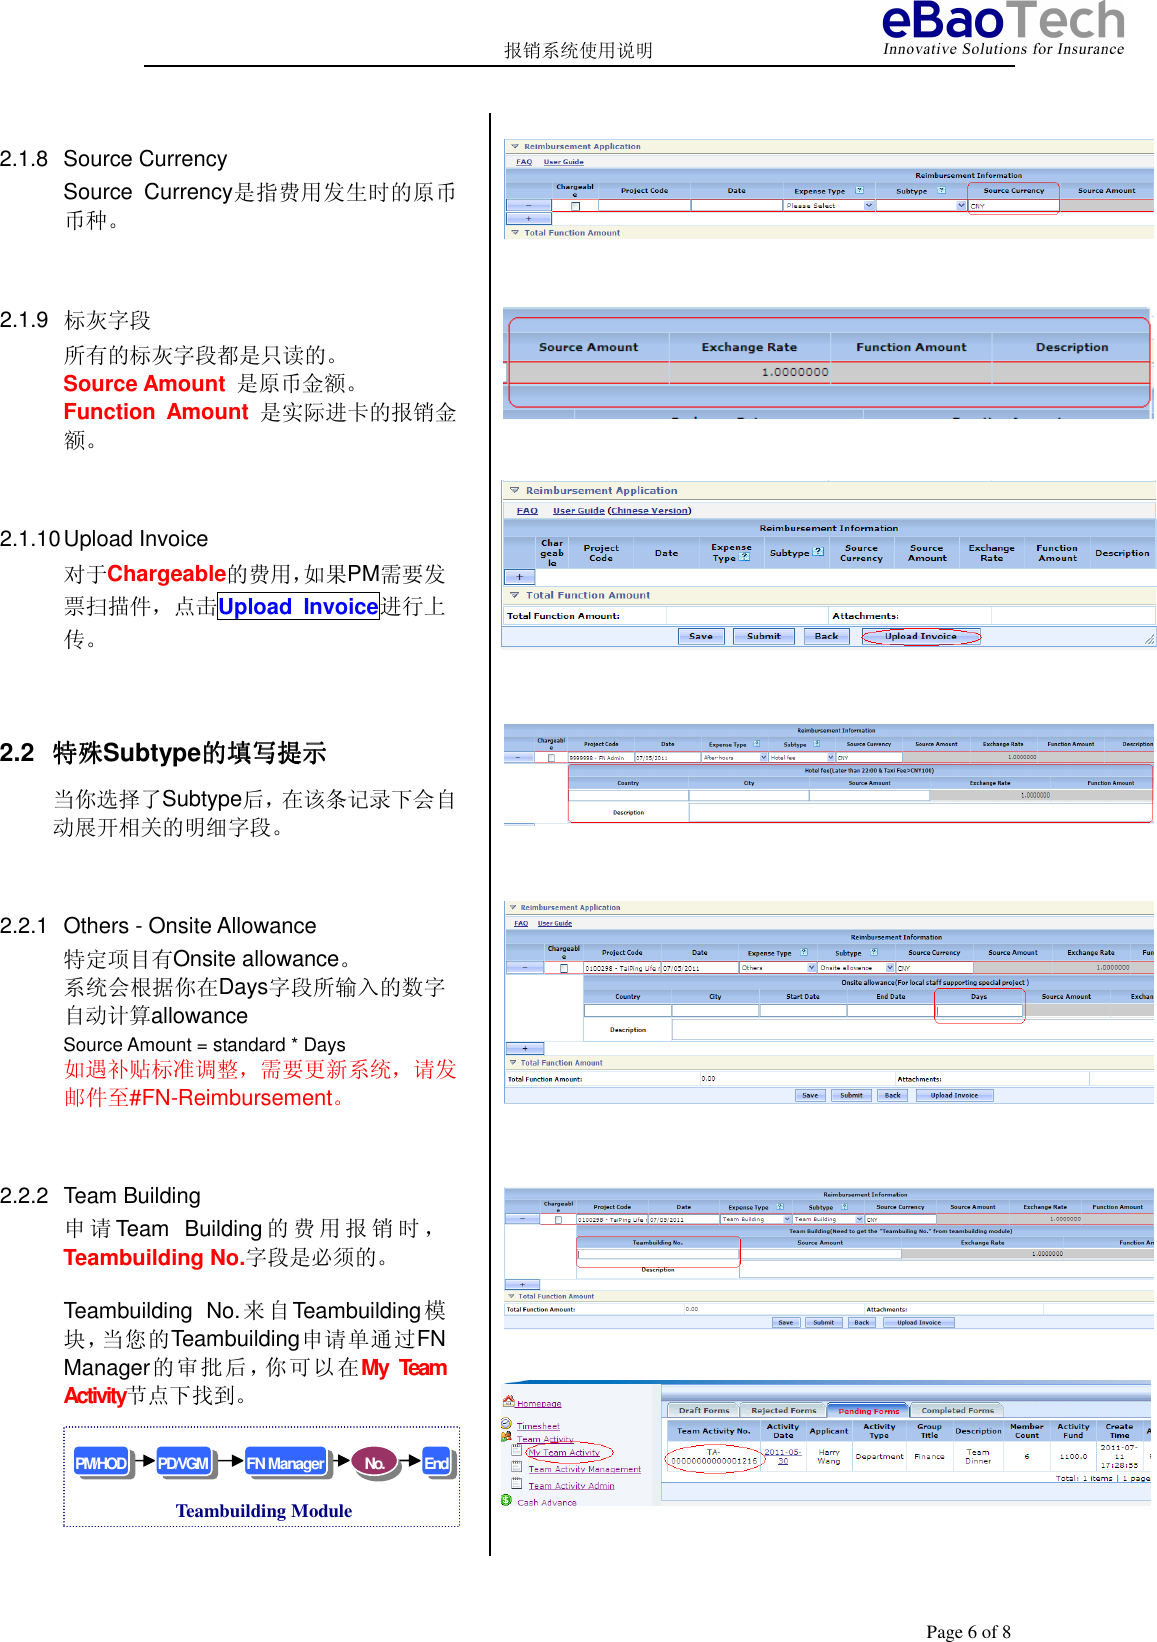This screenshot has width=1157, height=1642.
Task: Click Subtype help icon in Onsite Allowance screenshot
Action: click(x=874, y=952)
